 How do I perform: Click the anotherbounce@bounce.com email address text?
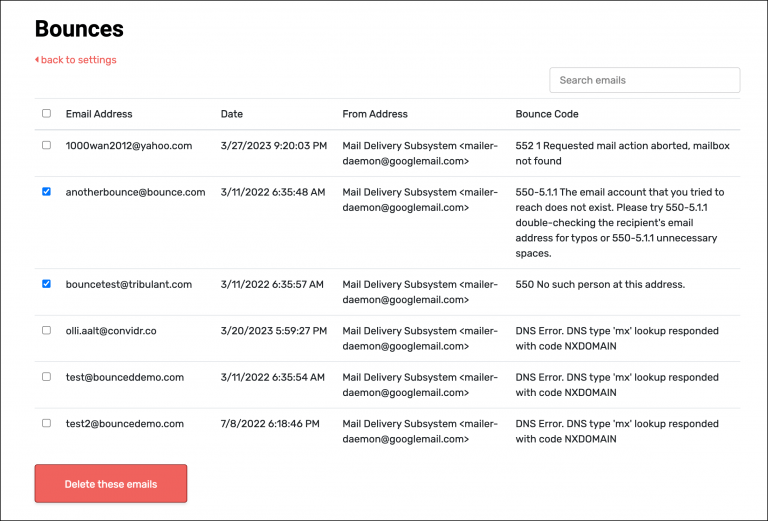(135, 192)
